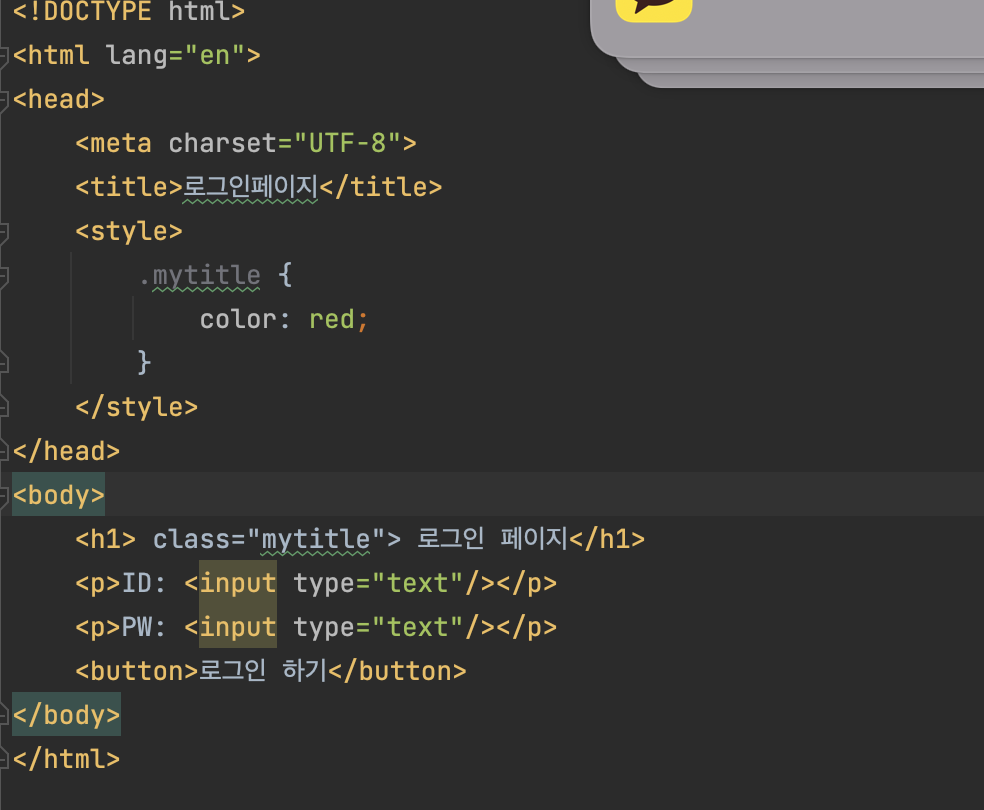Click the input keyword on ID line

click(x=238, y=583)
